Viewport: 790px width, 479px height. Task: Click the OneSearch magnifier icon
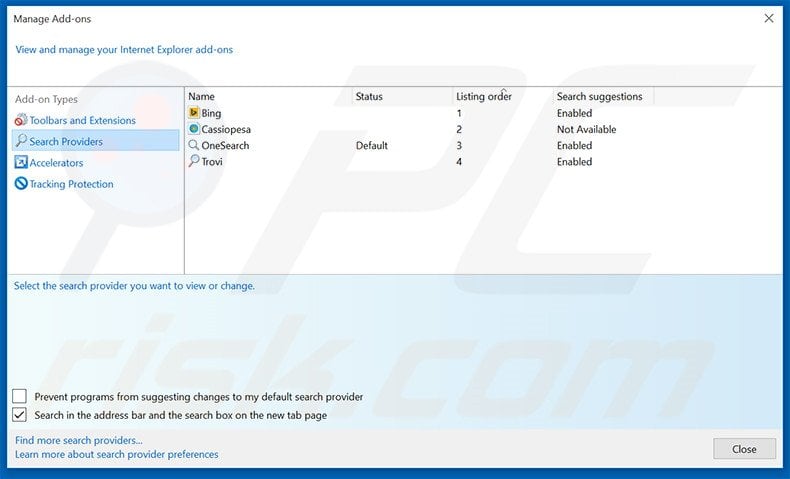point(193,145)
